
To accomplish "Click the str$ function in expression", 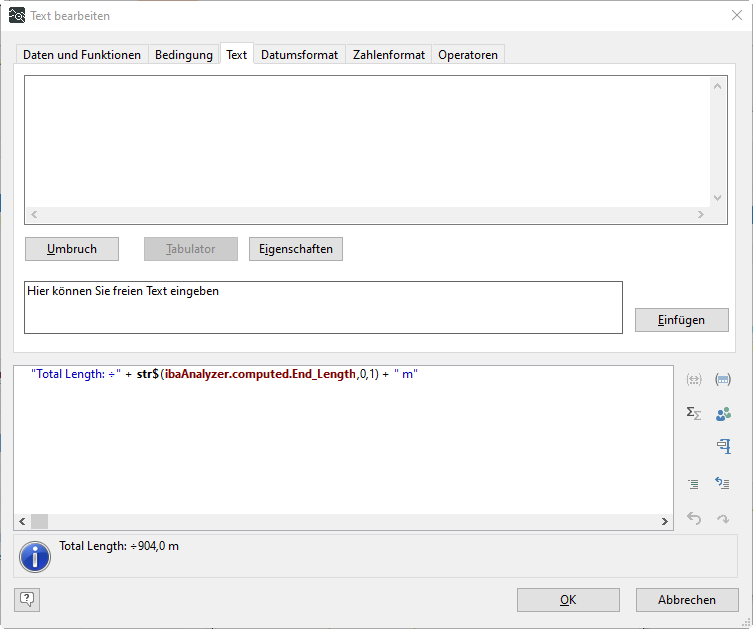I will [148, 374].
